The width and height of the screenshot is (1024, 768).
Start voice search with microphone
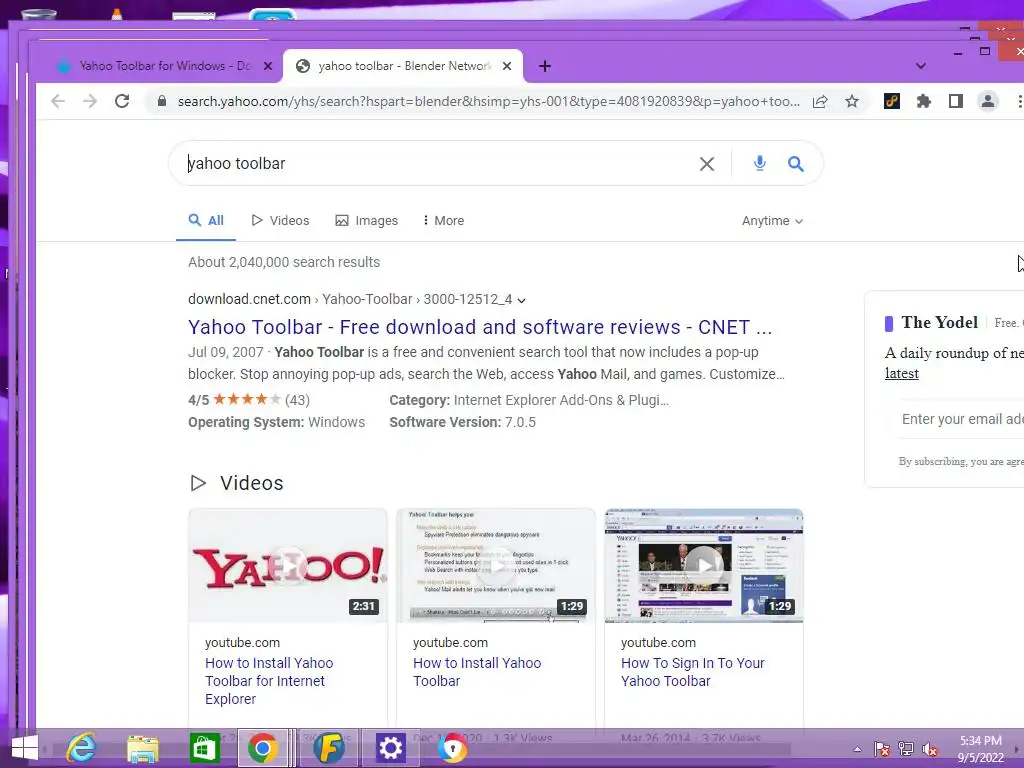(x=760, y=163)
